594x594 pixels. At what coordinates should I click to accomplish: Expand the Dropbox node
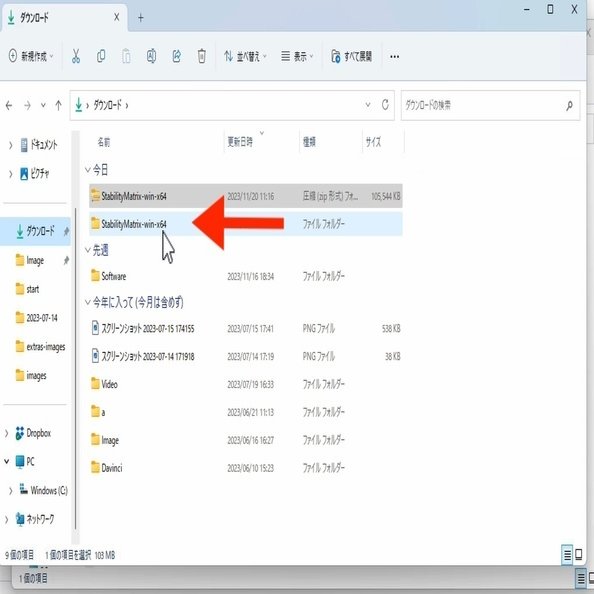coord(6,433)
